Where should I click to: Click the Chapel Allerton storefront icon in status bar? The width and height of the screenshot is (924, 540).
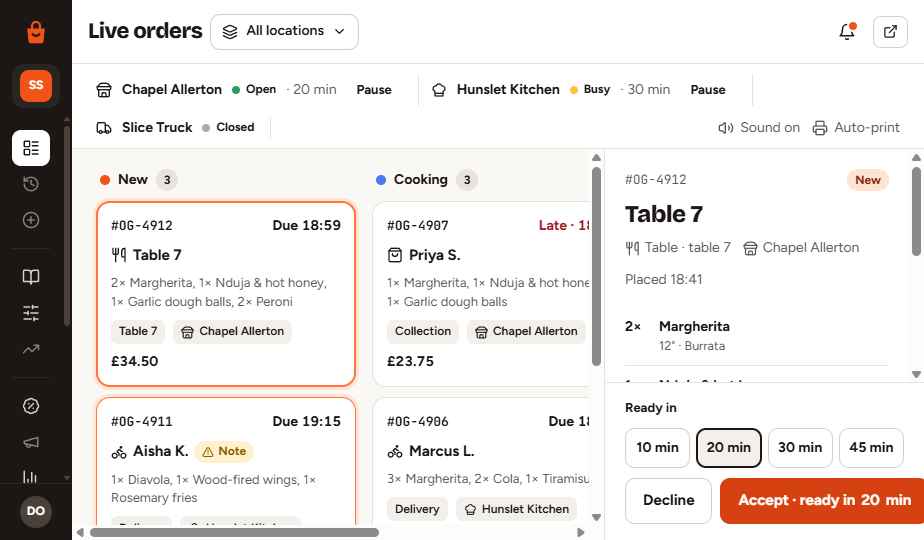(104, 90)
